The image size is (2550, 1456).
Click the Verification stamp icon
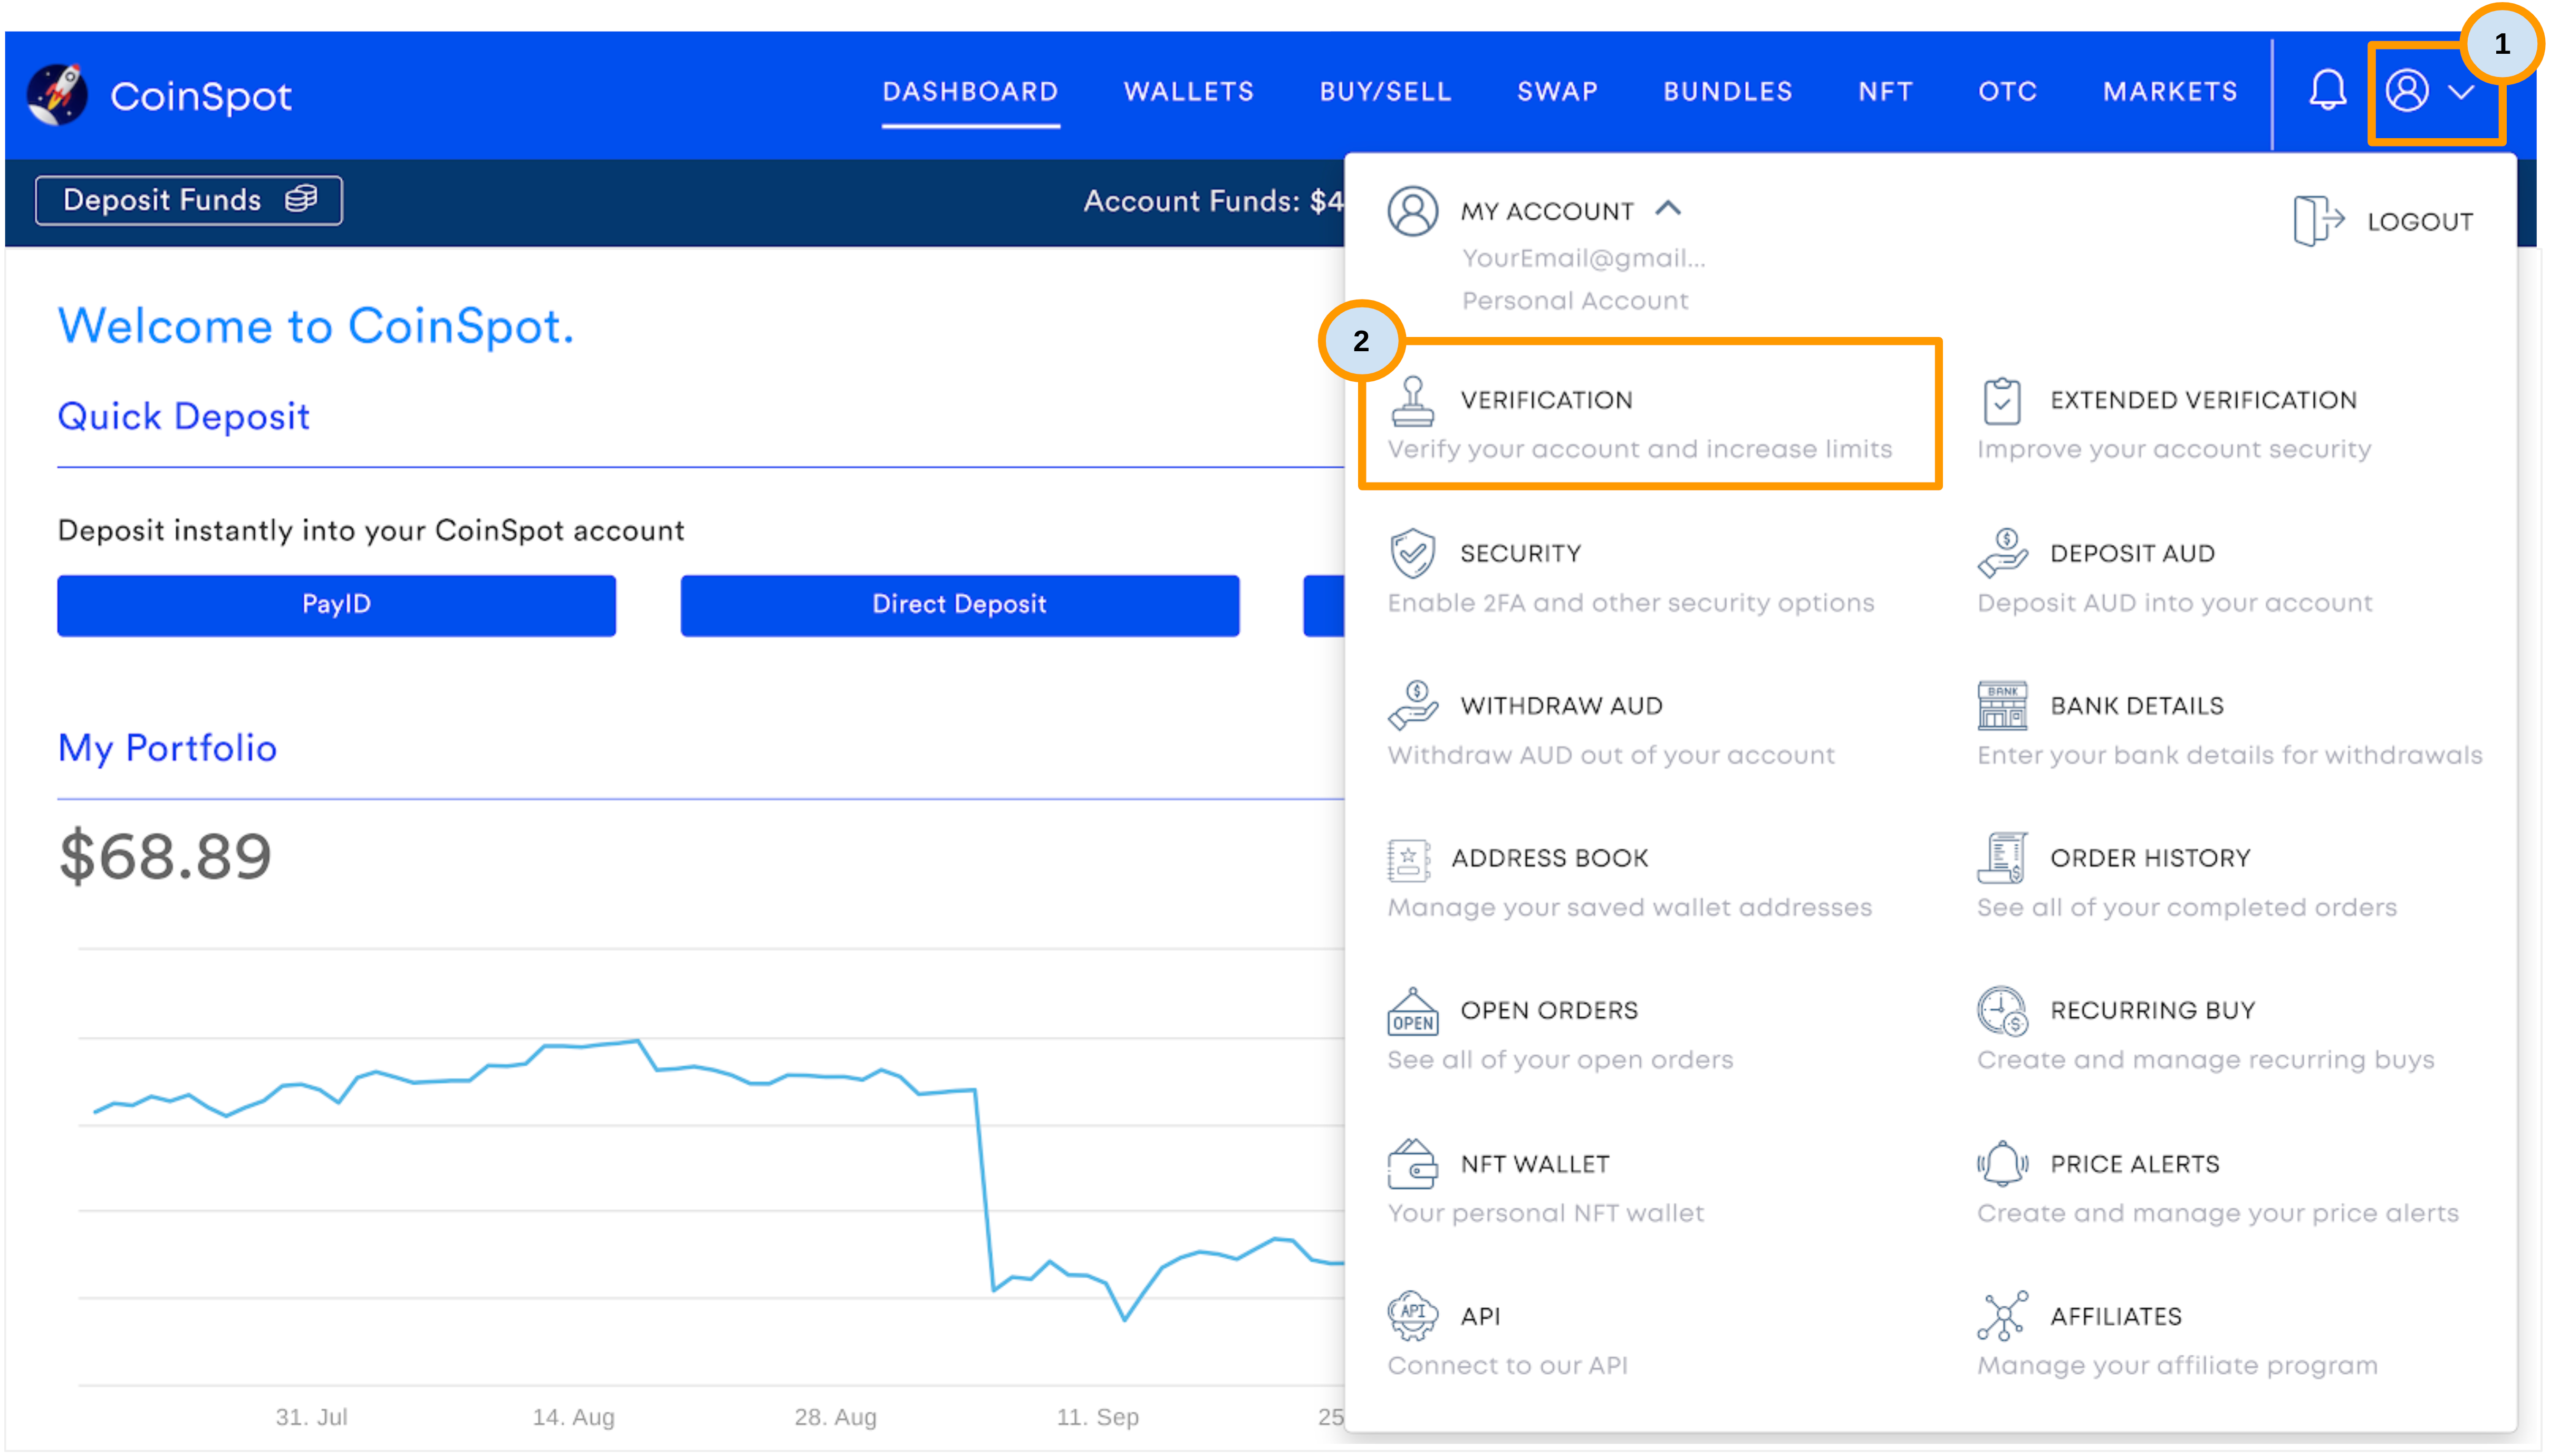(1412, 401)
